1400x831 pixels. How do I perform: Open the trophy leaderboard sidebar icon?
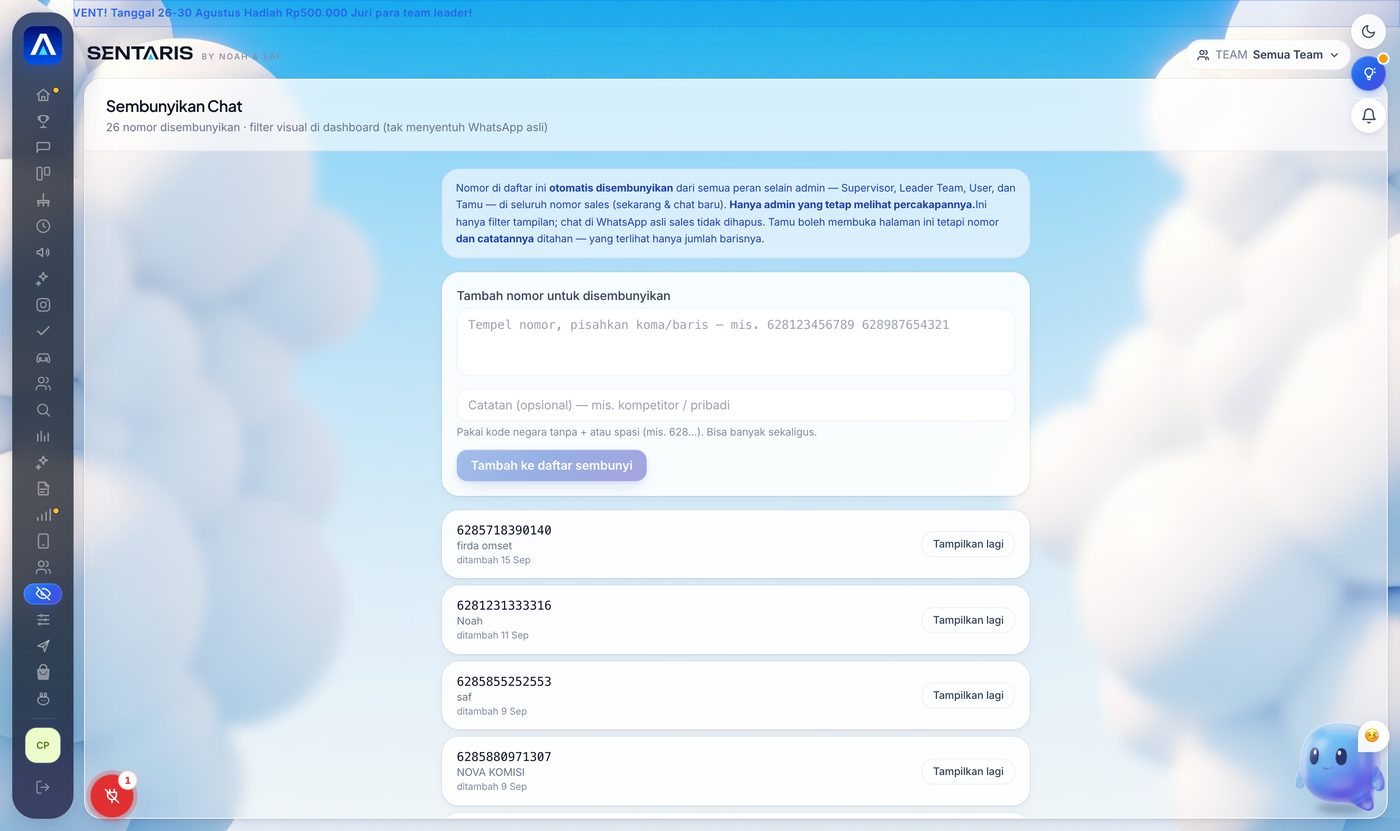point(43,121)
